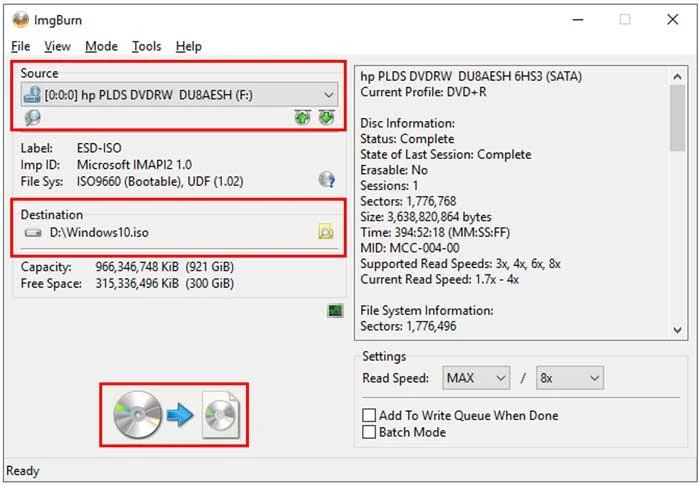Screen dimensions: 700x486
Task: Click the Microsoft IMAPI2 1.0 text
Action: 134,165
